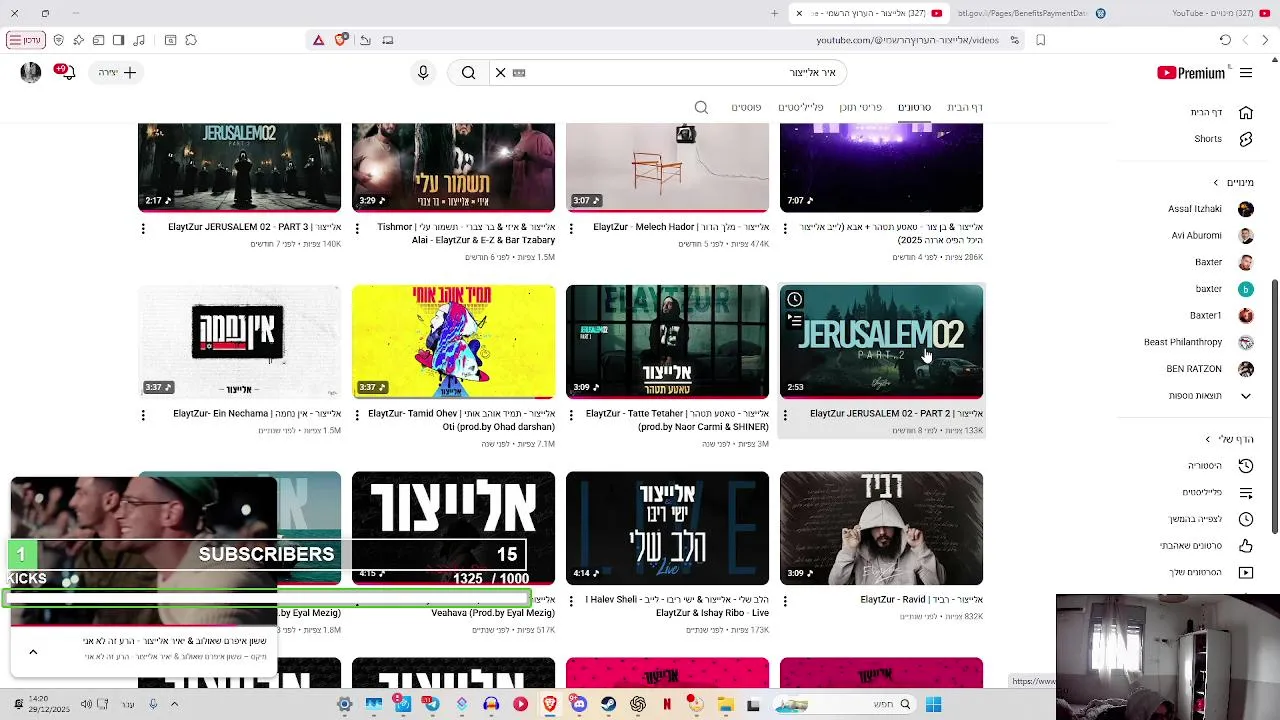This screenshot has width=1280, height=720.
Task: Open Liked videos (סרטונים שאהבתי) in the sidebar
Action: point(1207,546)
